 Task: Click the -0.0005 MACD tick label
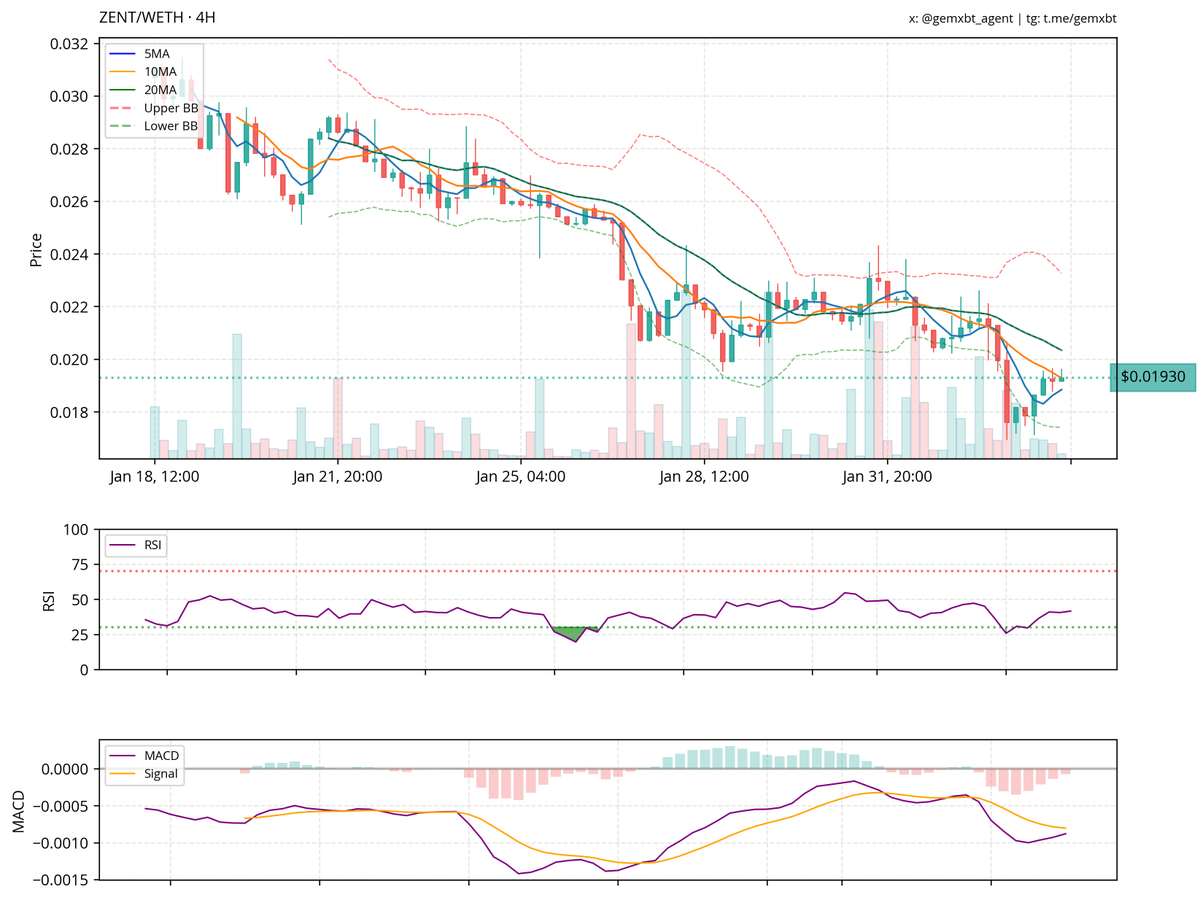pyautogui.click(x=62, y=806)
